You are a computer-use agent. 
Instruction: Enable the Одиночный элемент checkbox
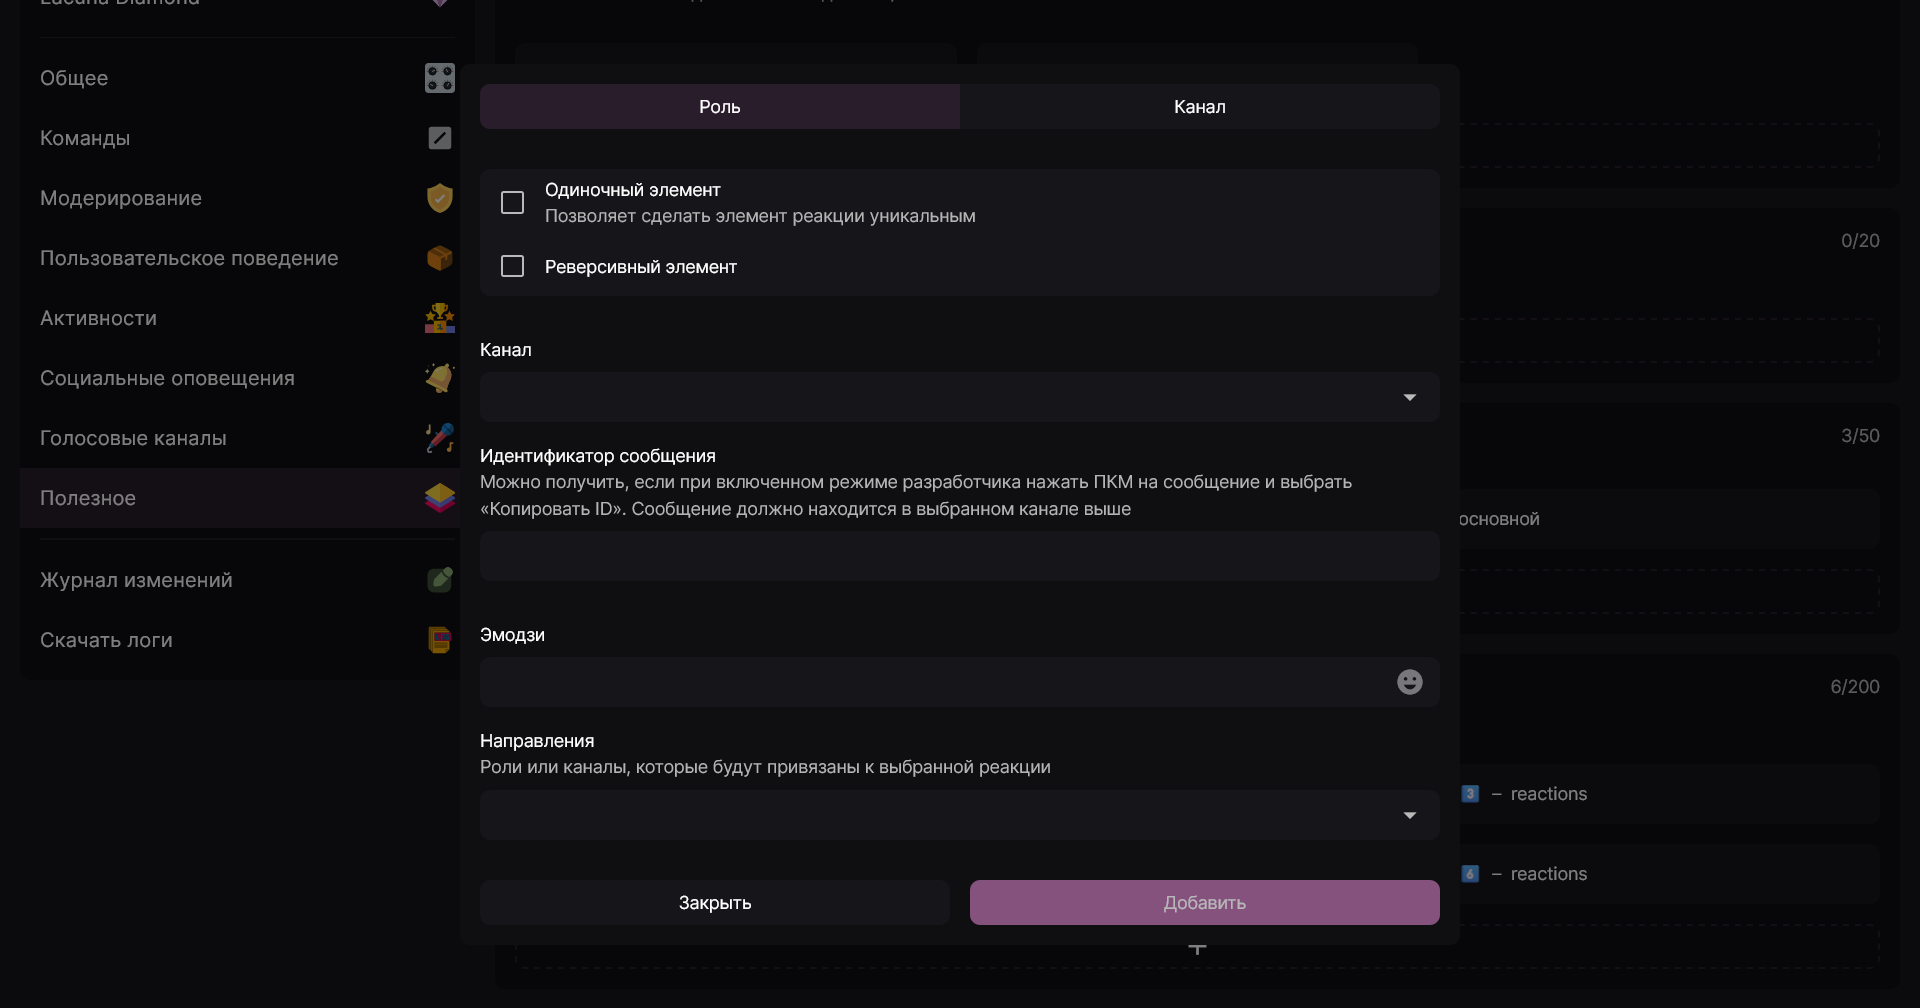(512, 203)
